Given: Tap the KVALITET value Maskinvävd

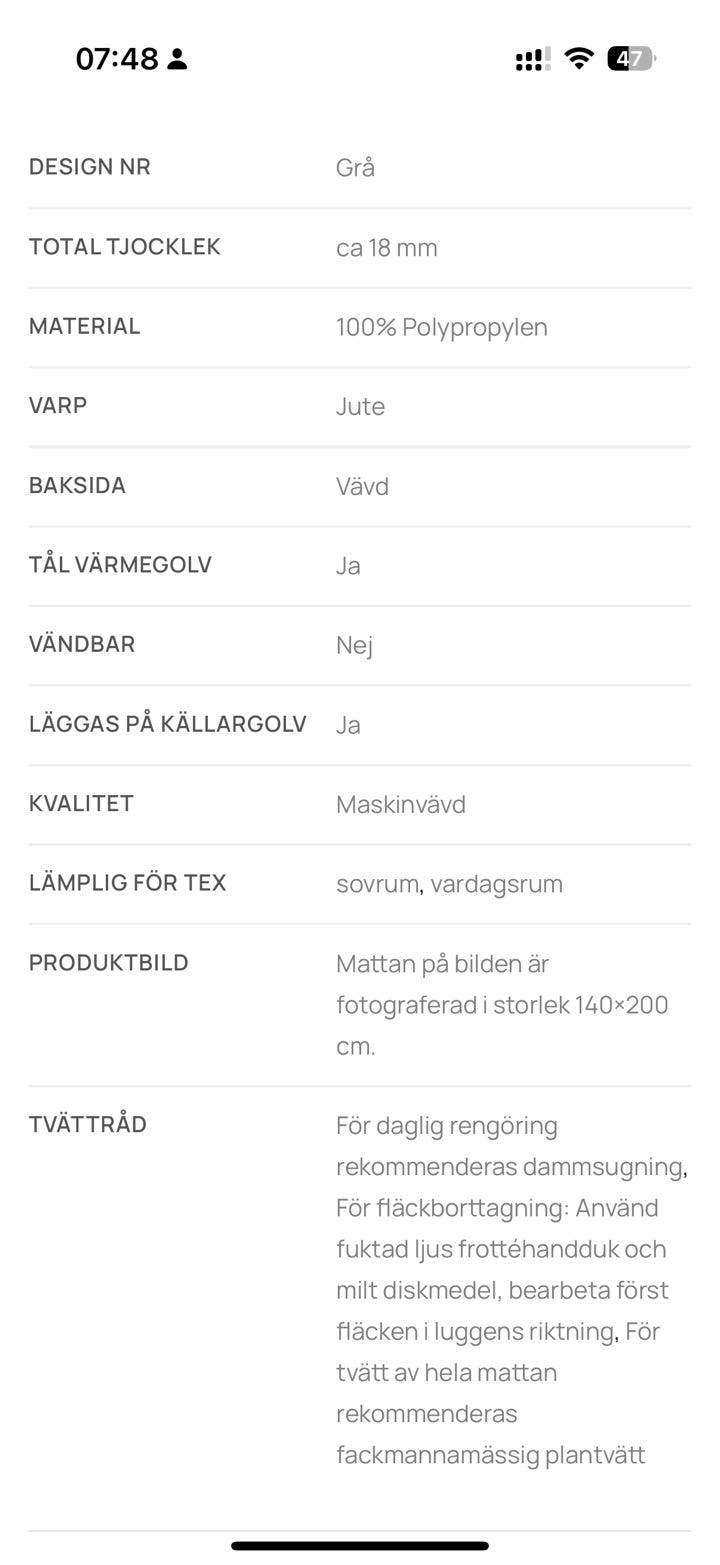Looking at the screenshot, I should pos(401,805).
